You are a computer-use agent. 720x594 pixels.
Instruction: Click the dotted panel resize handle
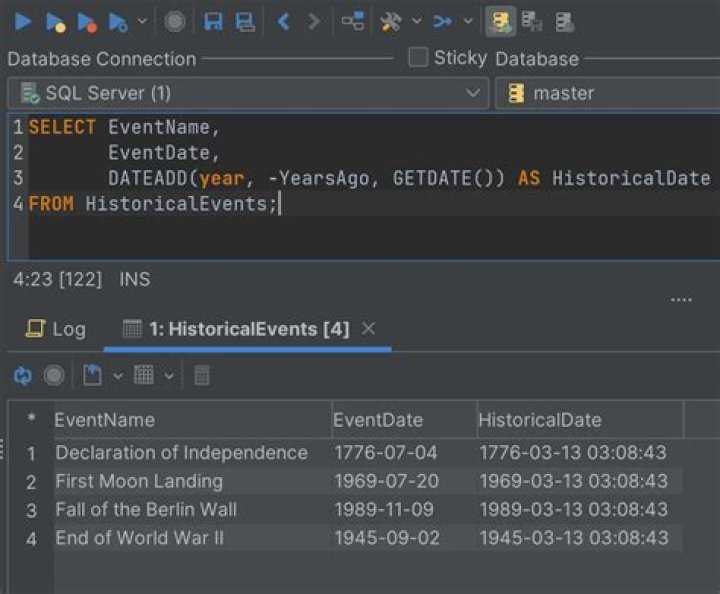point(681,300)
